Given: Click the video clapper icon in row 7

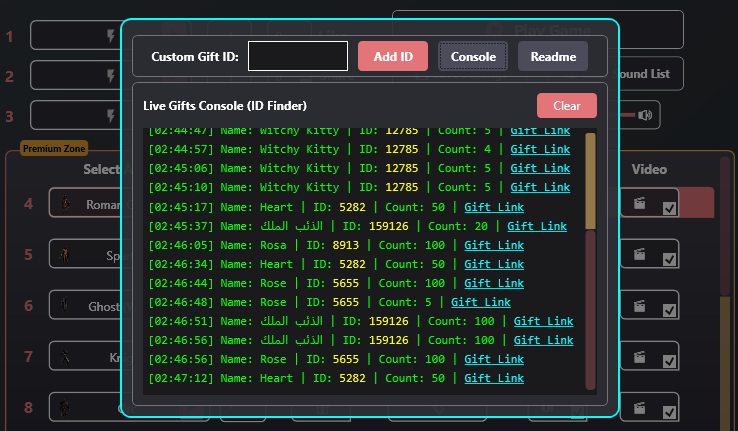Looking at the screenshot, I should pos(639,357).
